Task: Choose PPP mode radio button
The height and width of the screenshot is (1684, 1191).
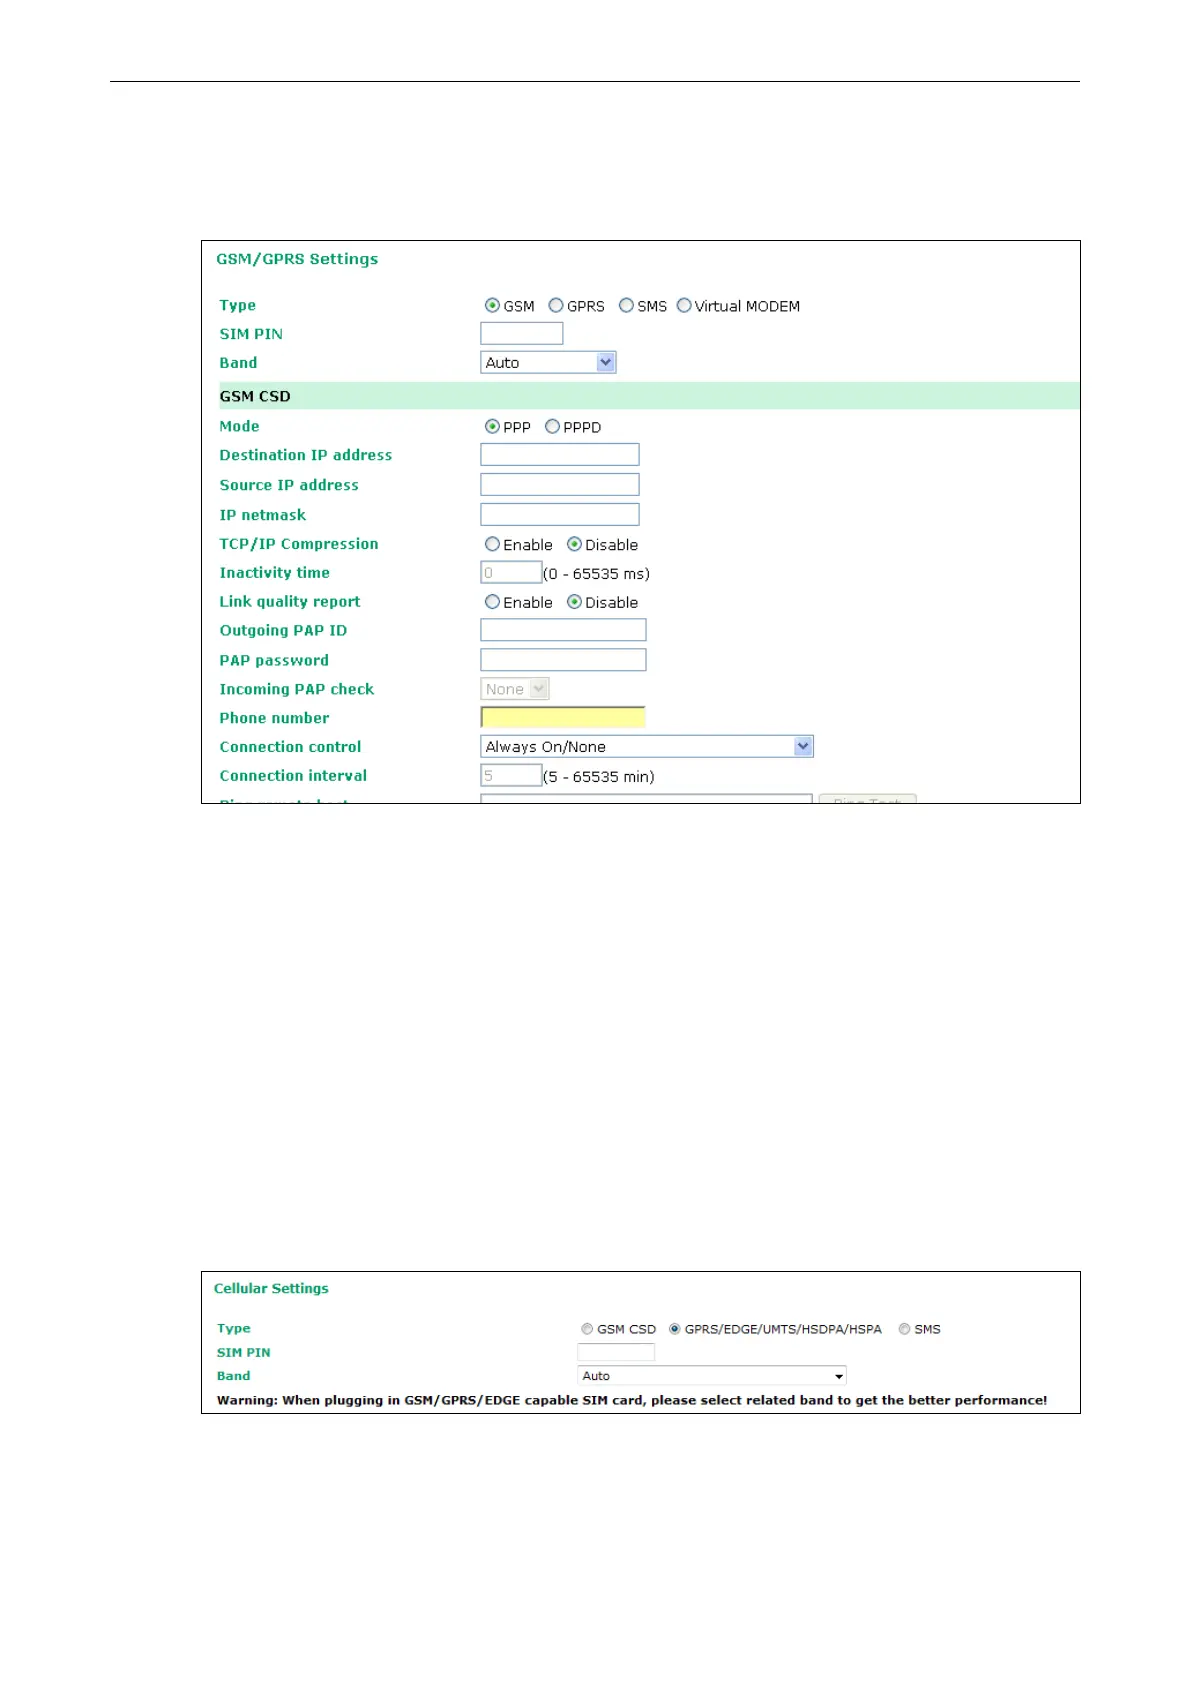Action: click(x=492, y=427)
